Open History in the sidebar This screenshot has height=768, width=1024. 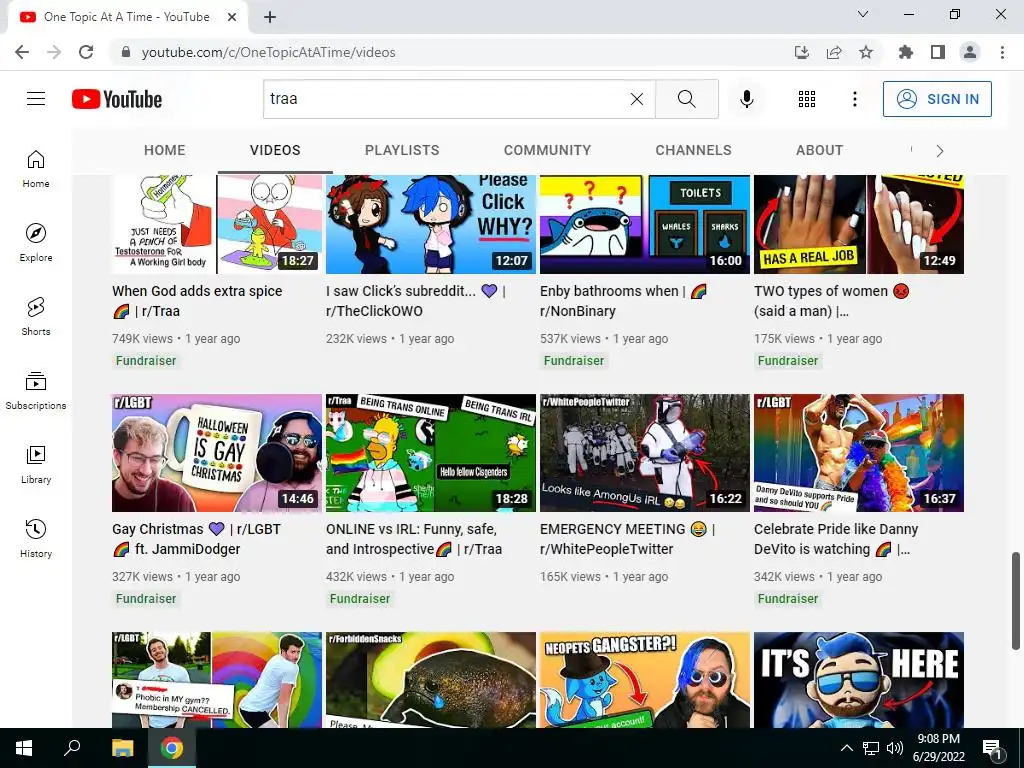36,538
